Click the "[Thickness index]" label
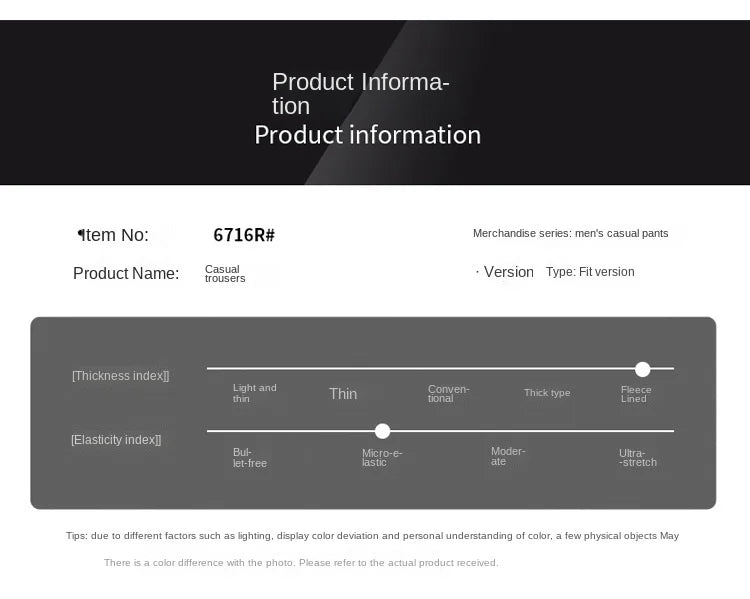 point(120,376)
